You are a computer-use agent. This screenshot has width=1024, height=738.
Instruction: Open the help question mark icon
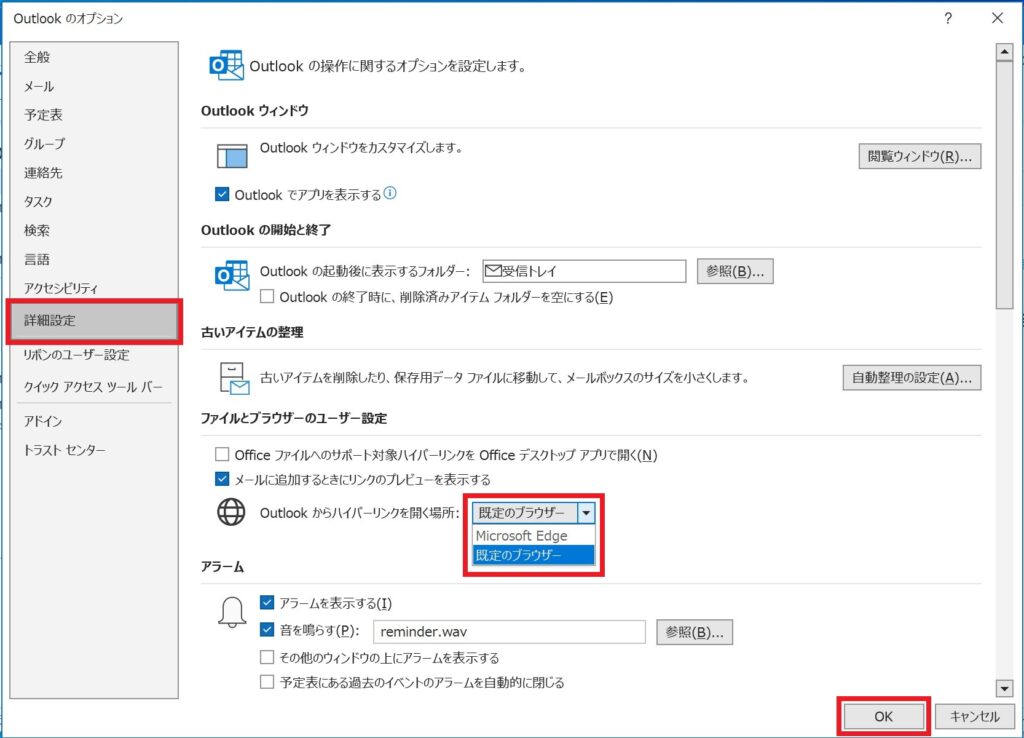948,18
